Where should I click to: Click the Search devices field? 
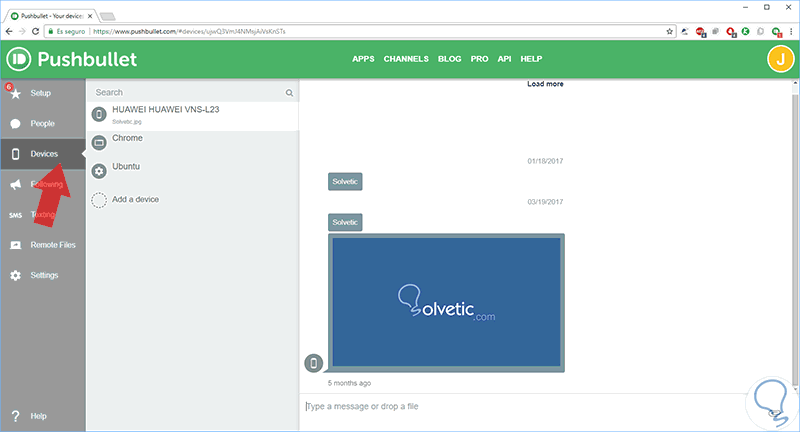pos(193,92)
